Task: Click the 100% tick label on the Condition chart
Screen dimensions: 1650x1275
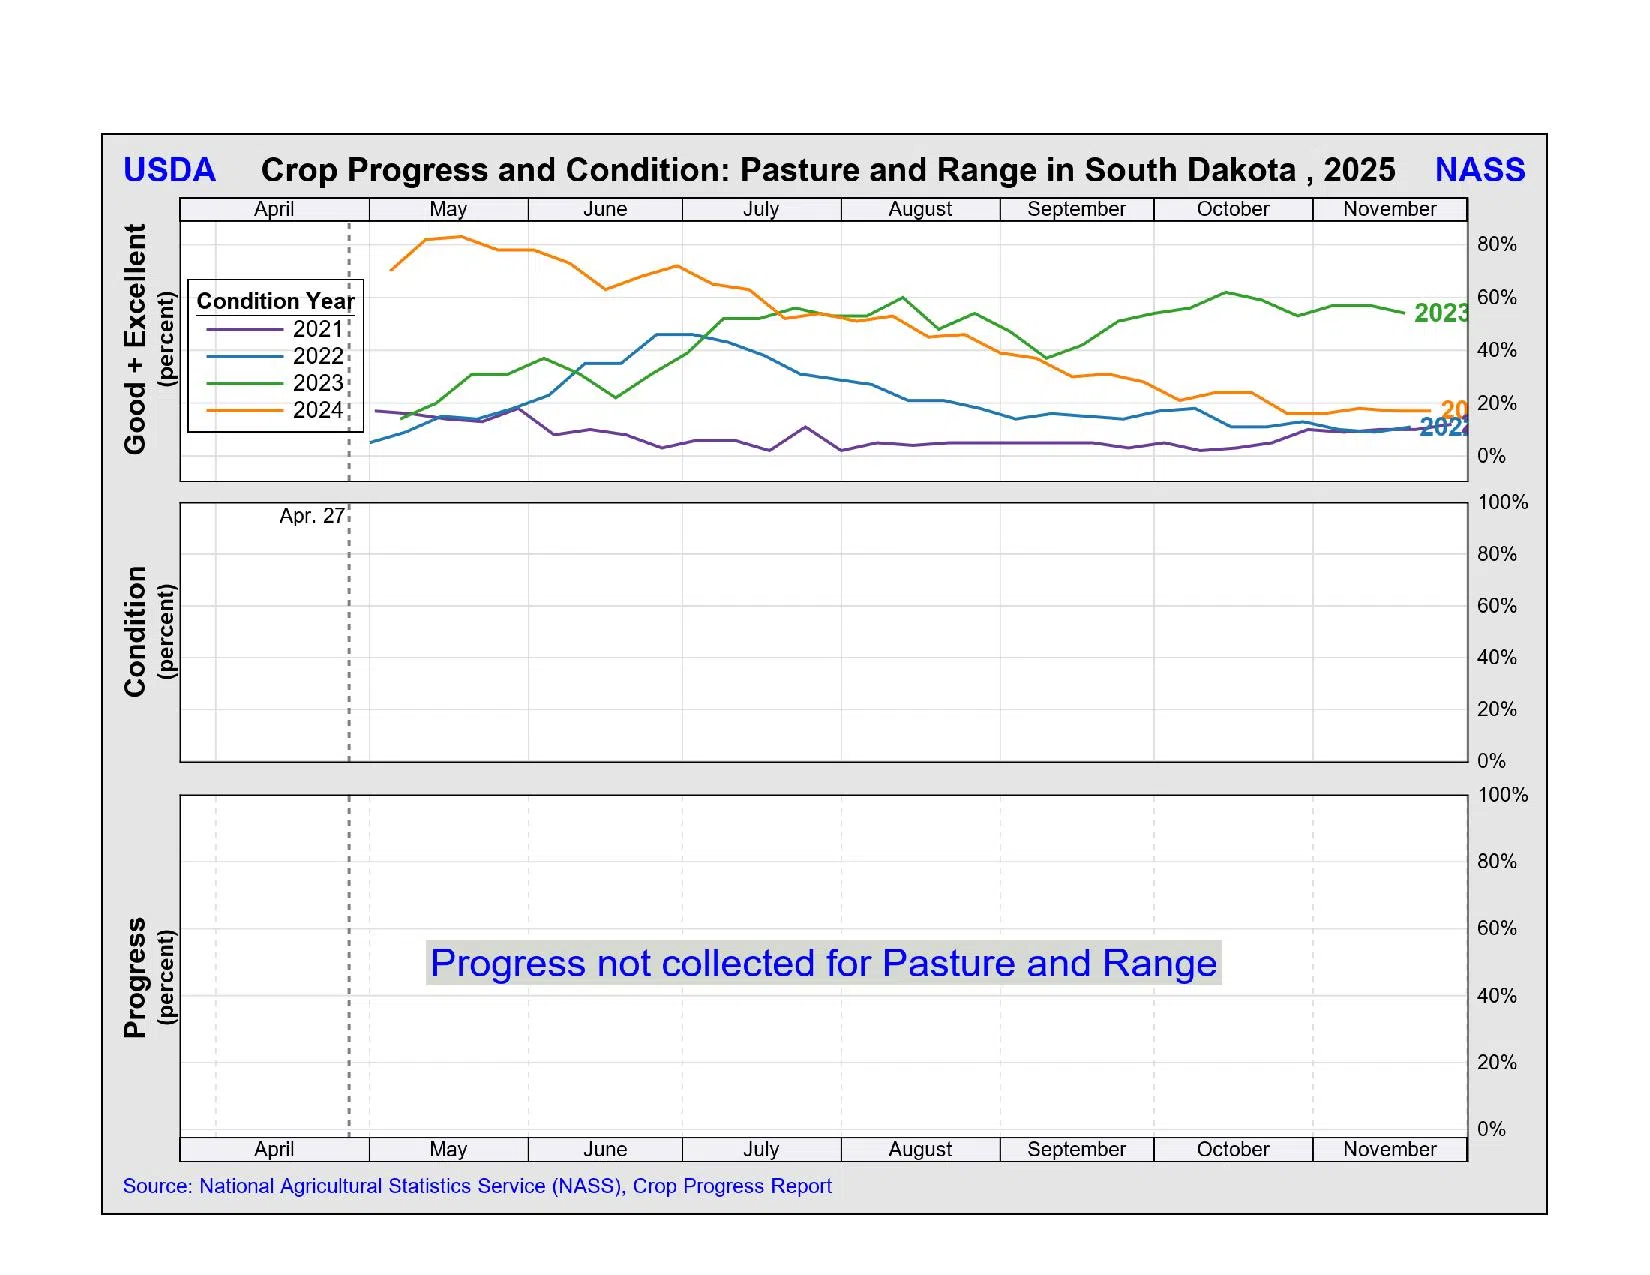Action: click(x=1502, y=502)
